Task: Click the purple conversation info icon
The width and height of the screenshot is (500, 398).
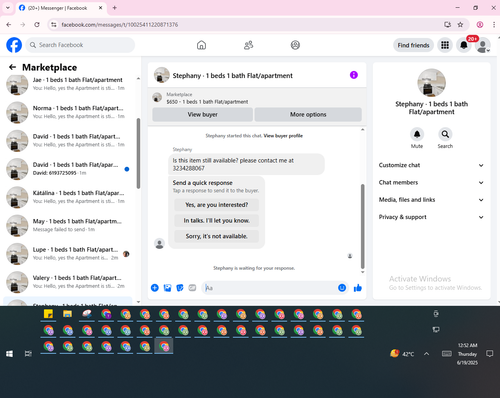Action: pos(354,75)
